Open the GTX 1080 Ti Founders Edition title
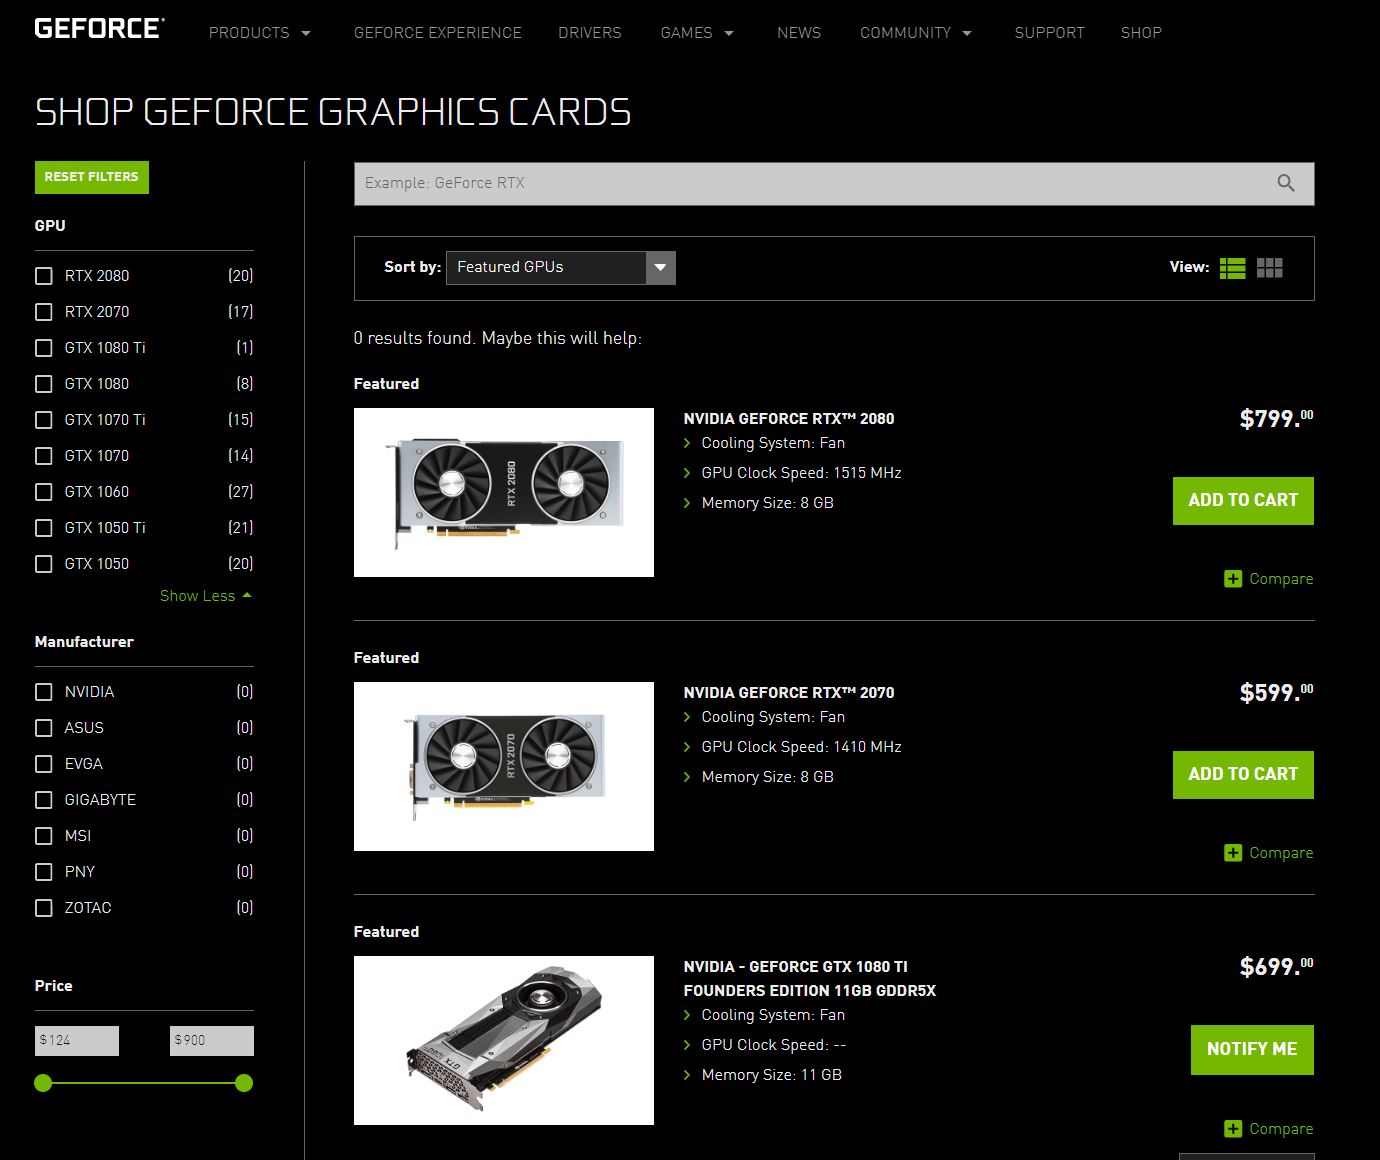The width and height of the screenshot is (1380, 1160). 810,979
